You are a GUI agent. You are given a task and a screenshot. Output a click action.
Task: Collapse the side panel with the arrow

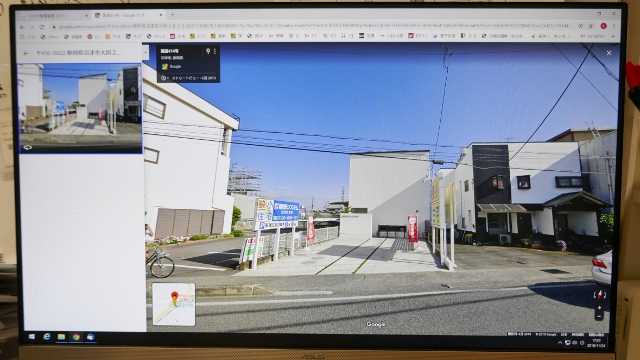145,52
